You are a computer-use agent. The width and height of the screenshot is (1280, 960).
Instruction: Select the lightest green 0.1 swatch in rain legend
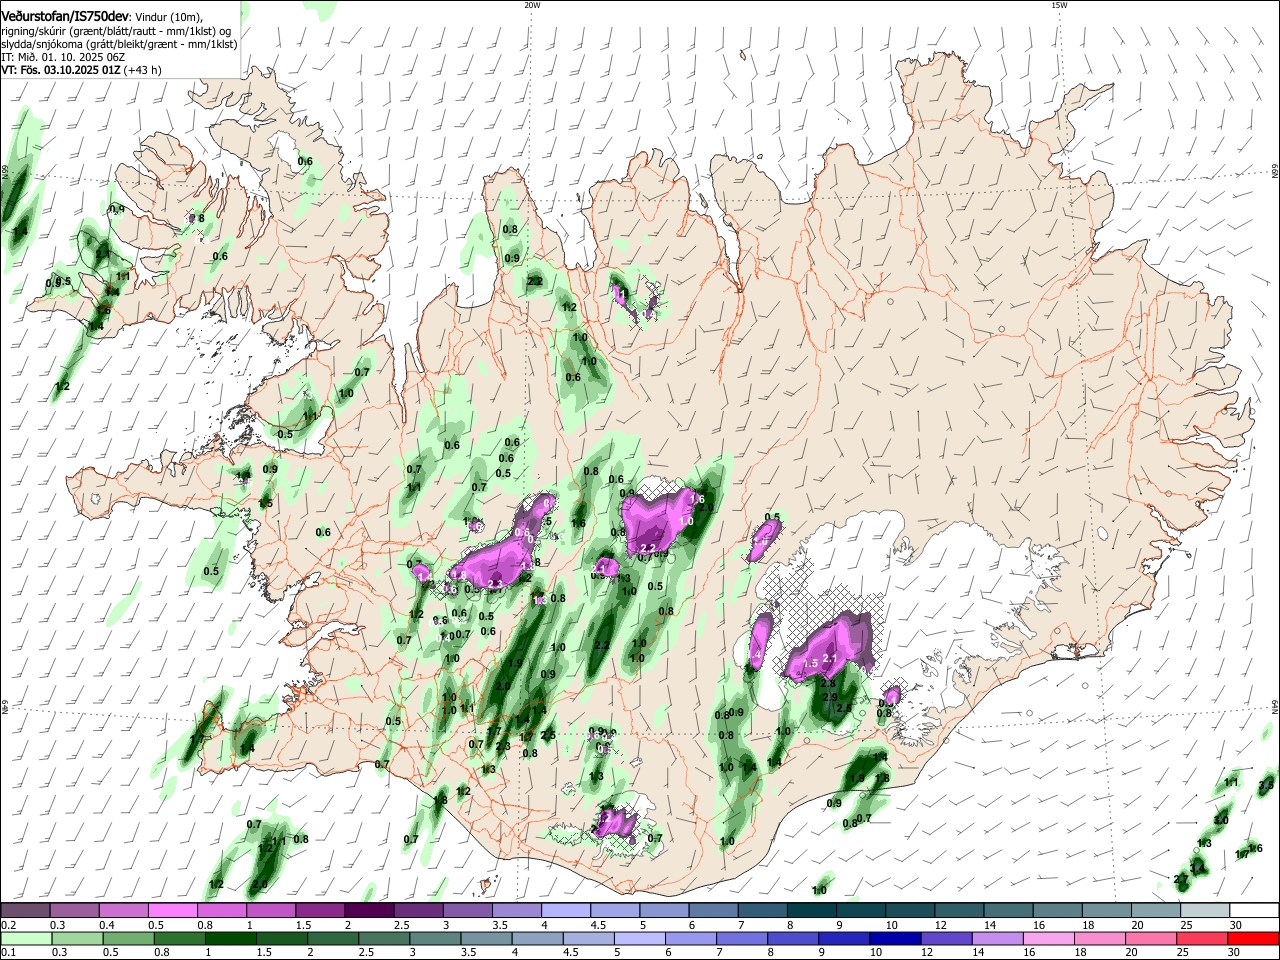pos(25,938)
